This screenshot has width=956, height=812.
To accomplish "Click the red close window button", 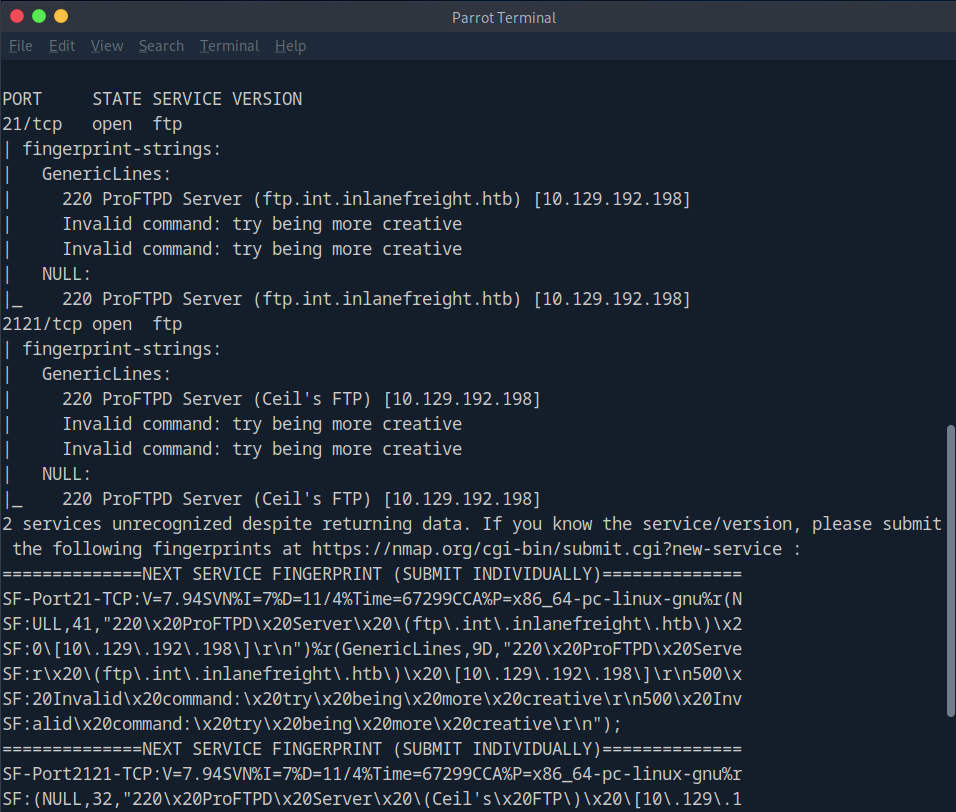I will 17,17.
